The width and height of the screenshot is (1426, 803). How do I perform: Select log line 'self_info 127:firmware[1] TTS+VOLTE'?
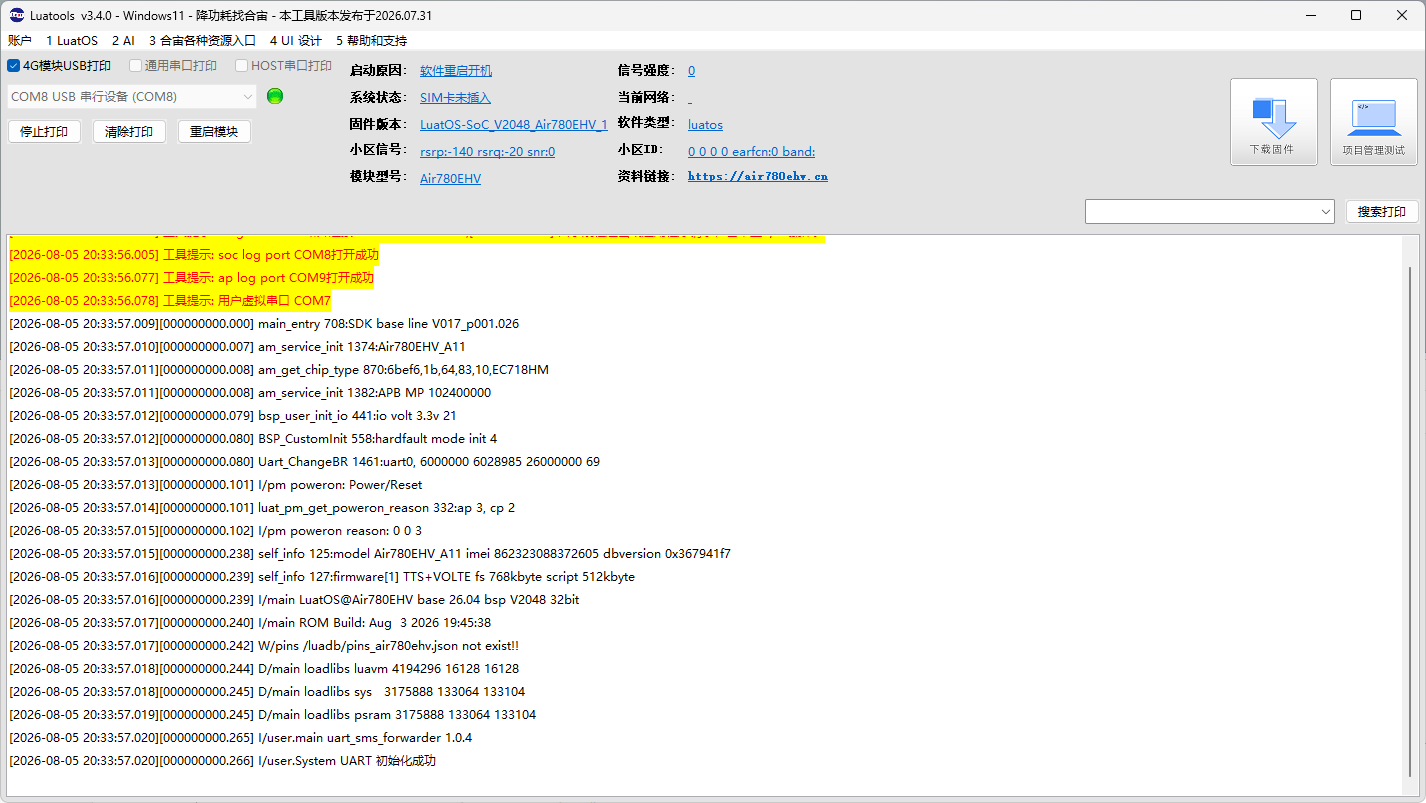click(x=322, y=577)
